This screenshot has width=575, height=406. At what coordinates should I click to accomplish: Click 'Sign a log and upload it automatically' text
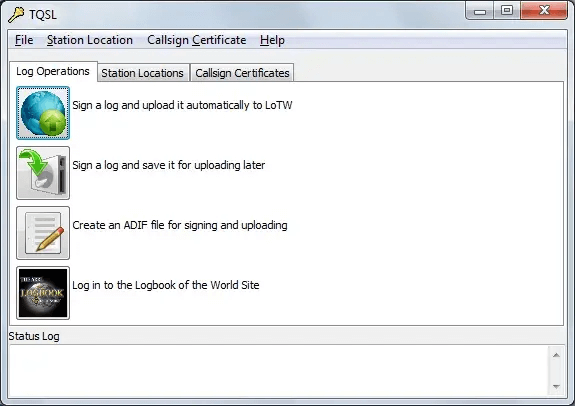(182, 105)
